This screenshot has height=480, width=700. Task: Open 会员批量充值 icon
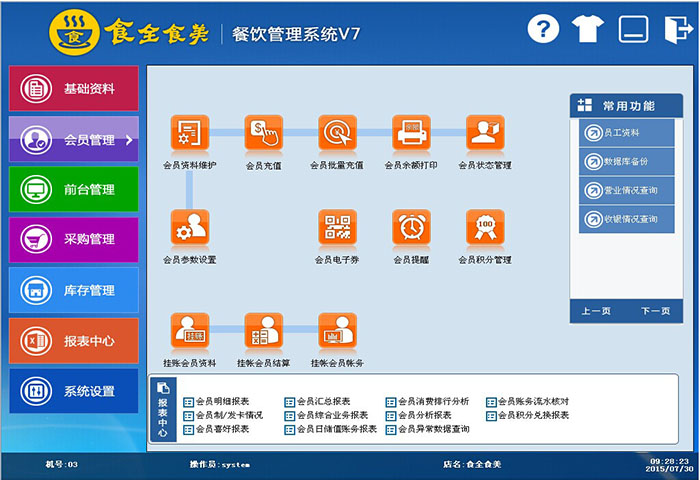click(337, 133)
